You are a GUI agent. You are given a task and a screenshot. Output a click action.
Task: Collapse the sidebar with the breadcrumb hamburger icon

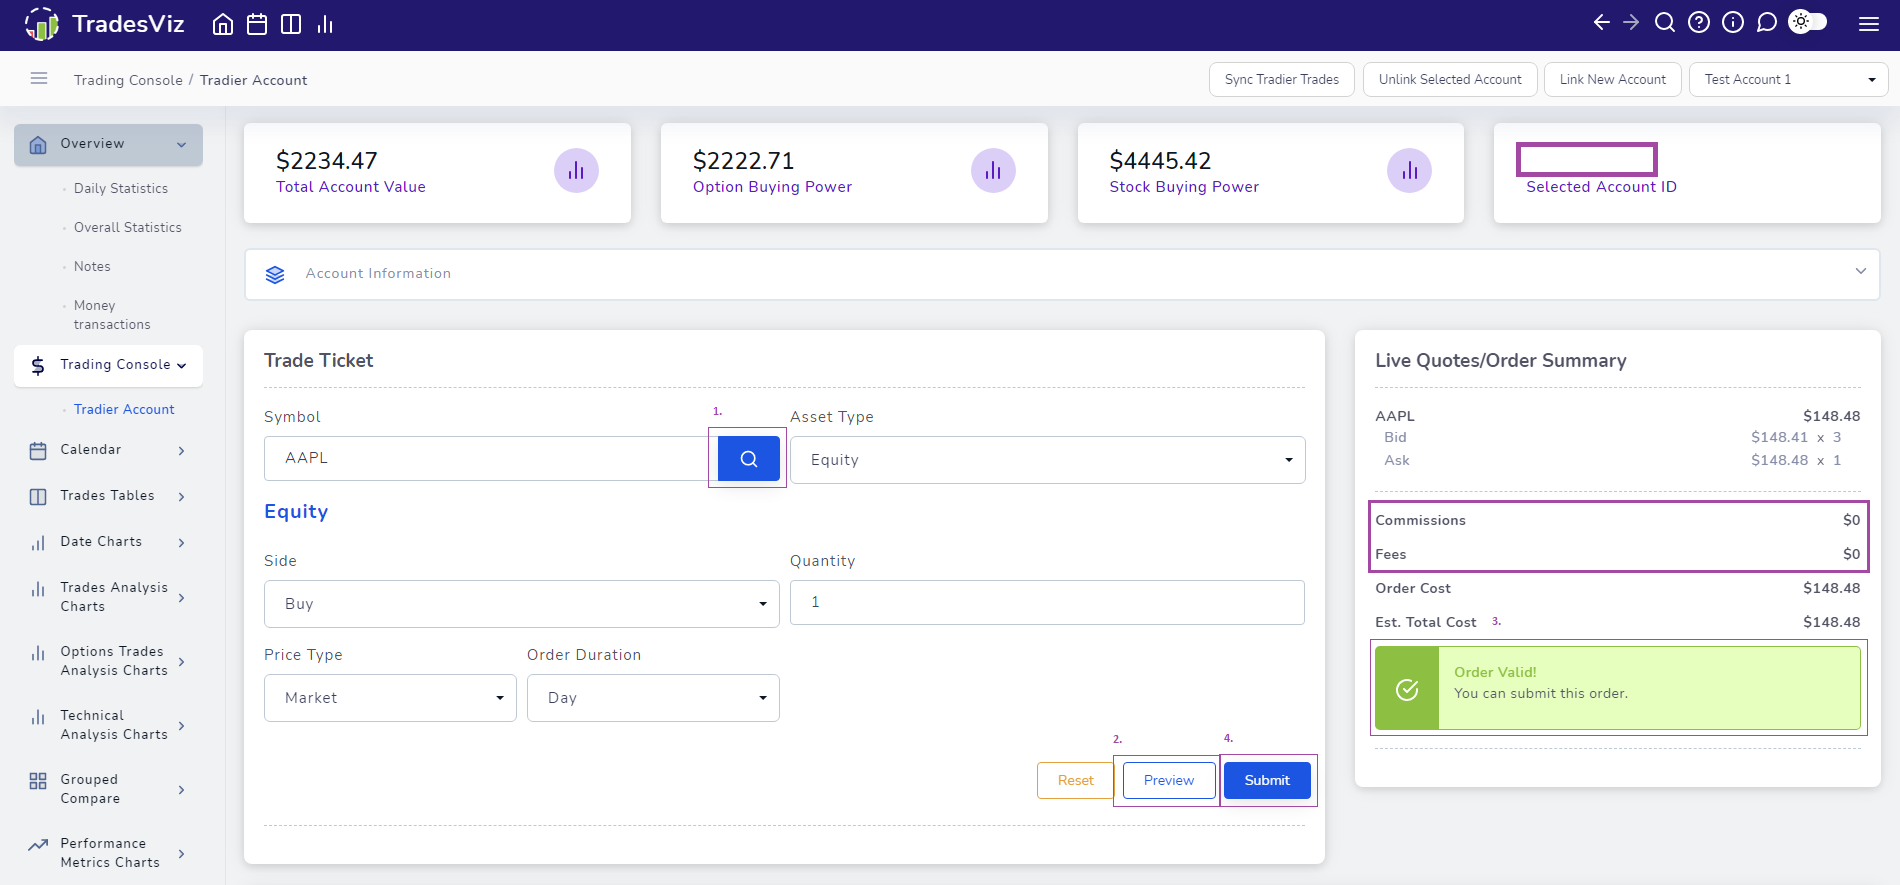pos(39,78)
